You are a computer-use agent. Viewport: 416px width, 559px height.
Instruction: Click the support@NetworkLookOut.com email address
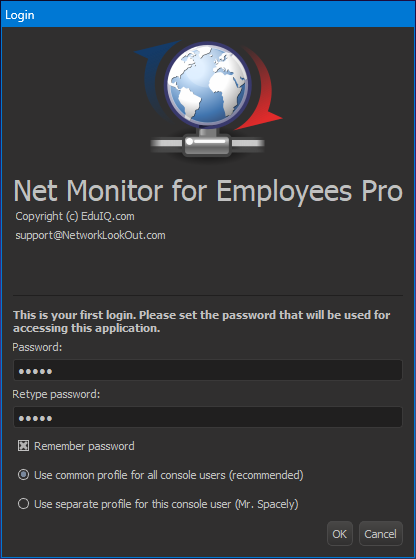coord(90,235)
